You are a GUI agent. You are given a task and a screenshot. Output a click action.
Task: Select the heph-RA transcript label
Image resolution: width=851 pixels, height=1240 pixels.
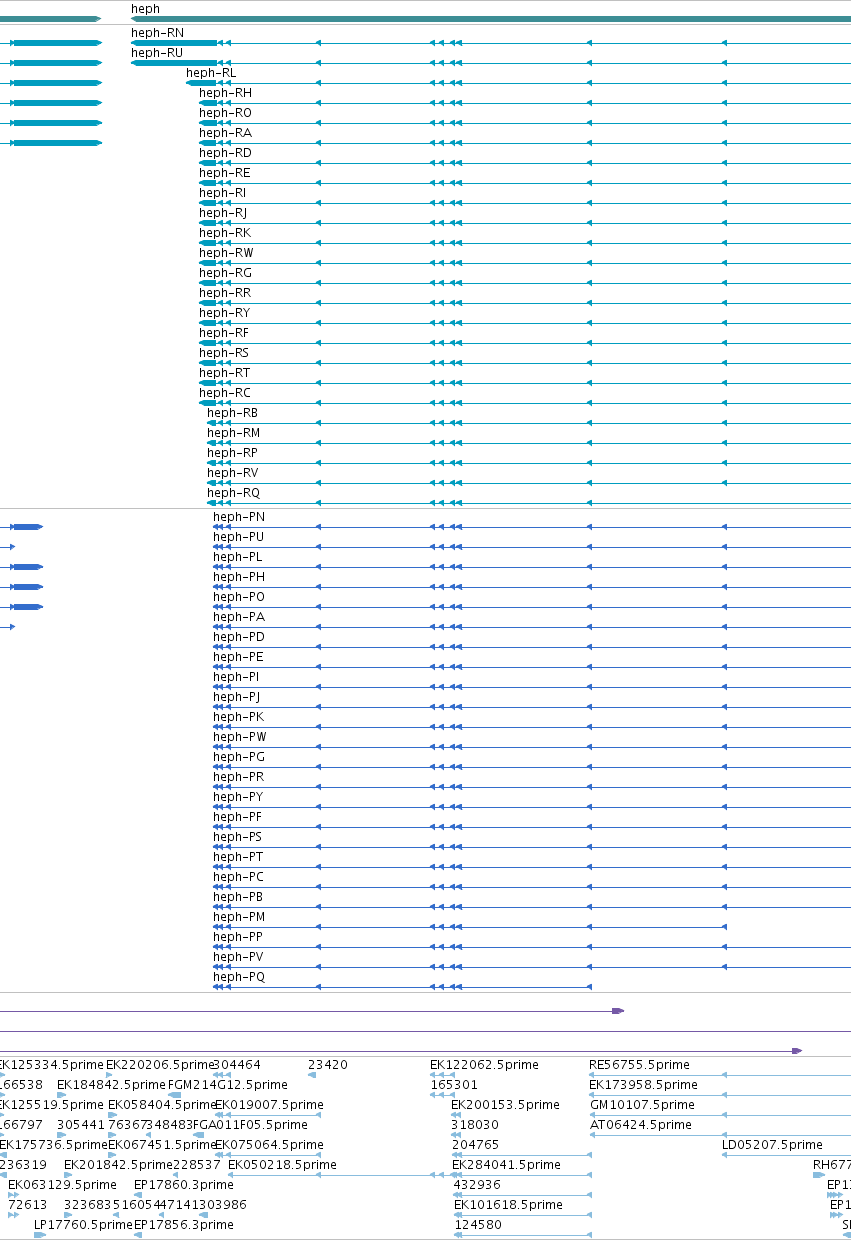click(225, 133)
